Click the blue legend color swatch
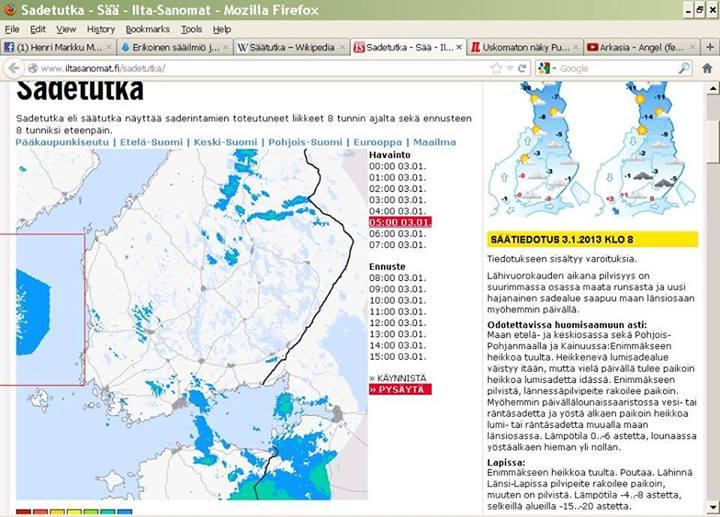Screen dimensions: 720x517 click(124, 511)
